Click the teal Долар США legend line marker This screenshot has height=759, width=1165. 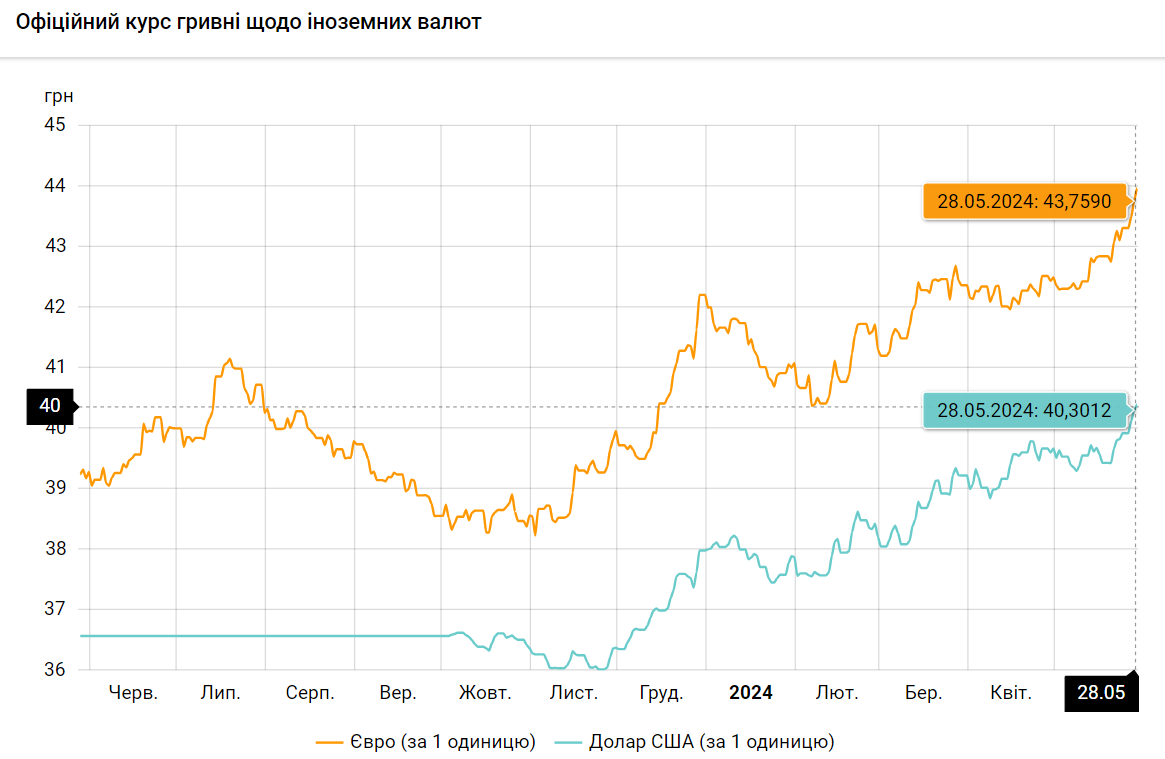(568, 742)
